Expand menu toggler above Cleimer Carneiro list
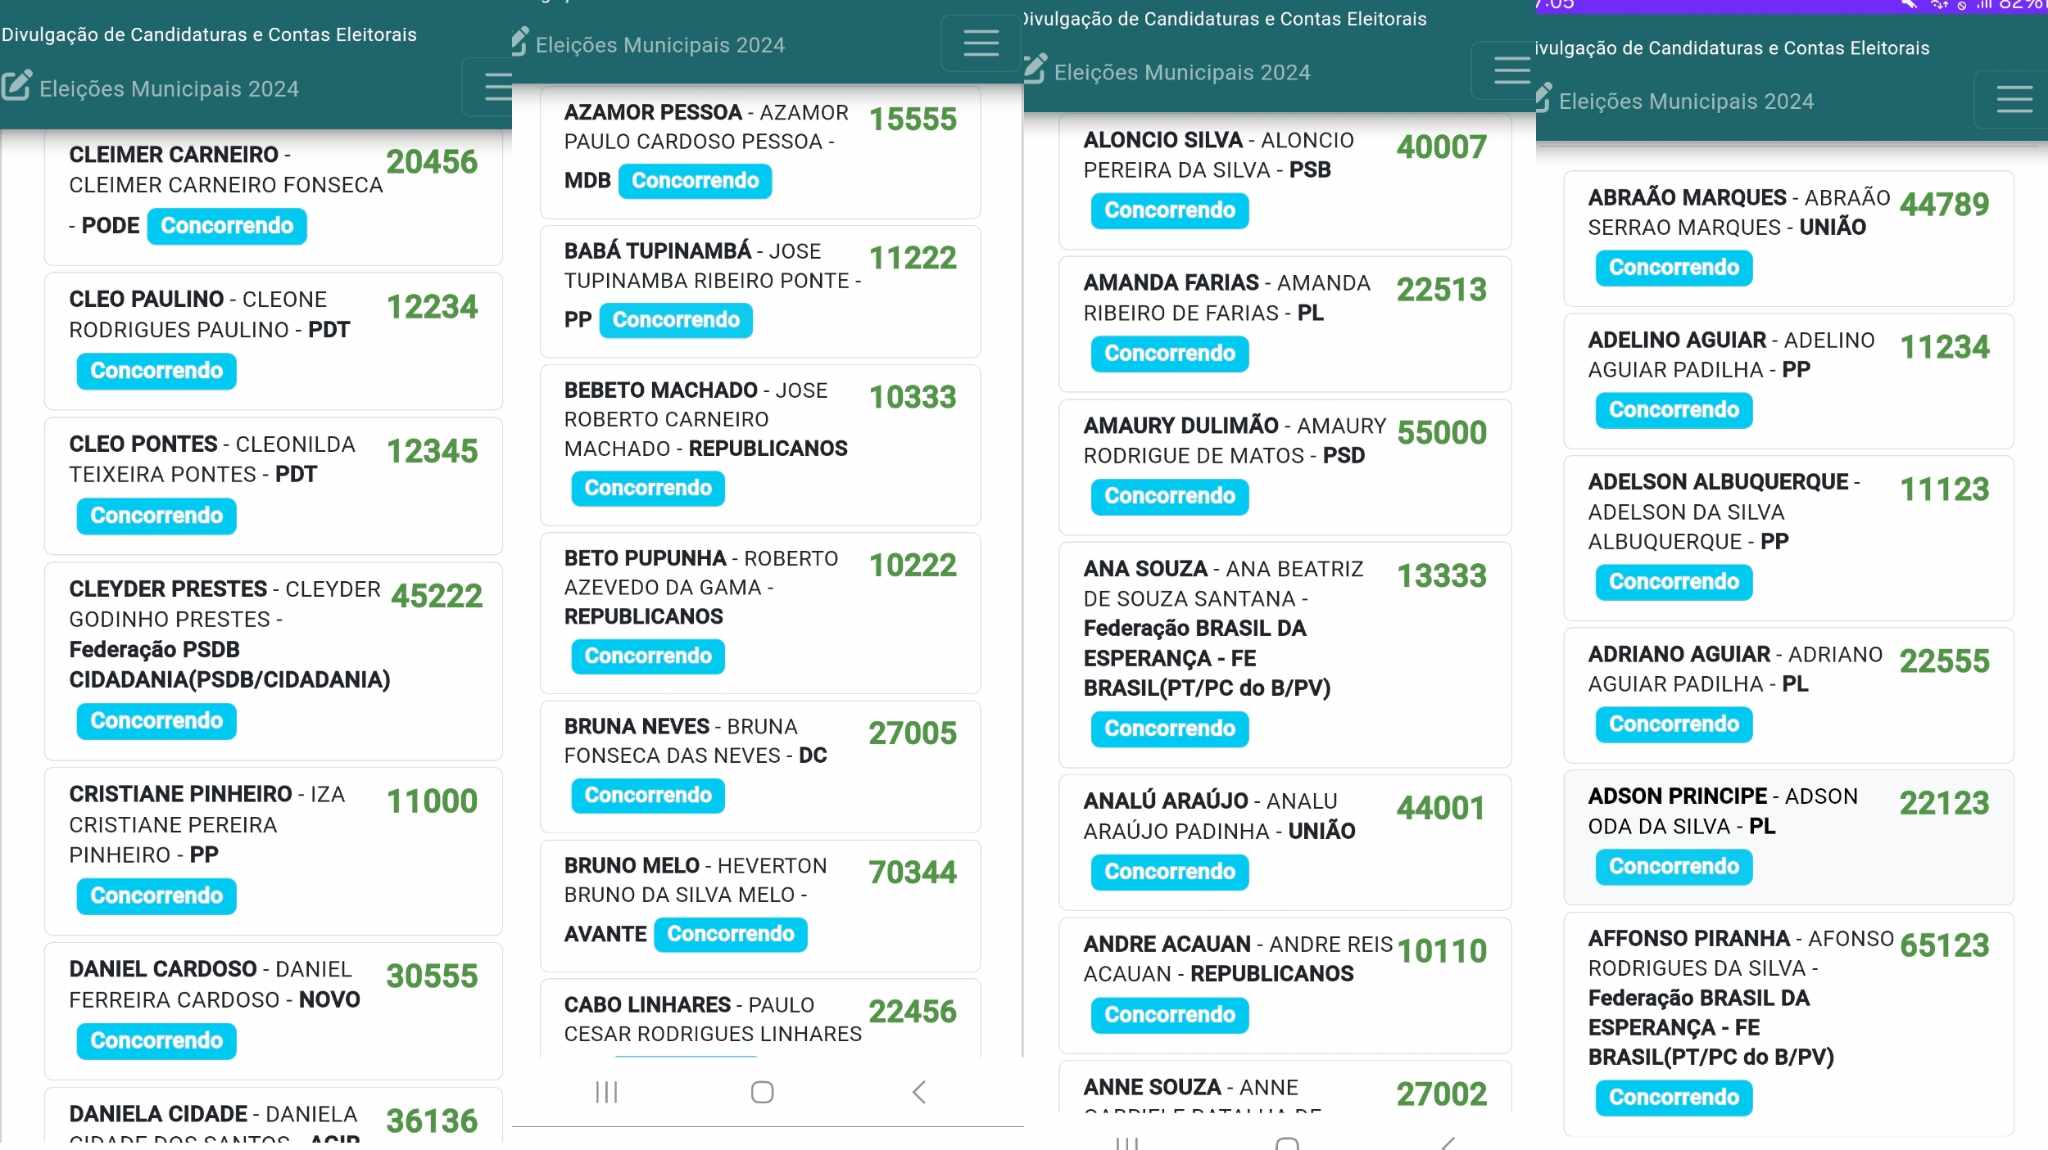Image resolution: width=2048 pixels, height=1150 pixels. click(497, 87)
